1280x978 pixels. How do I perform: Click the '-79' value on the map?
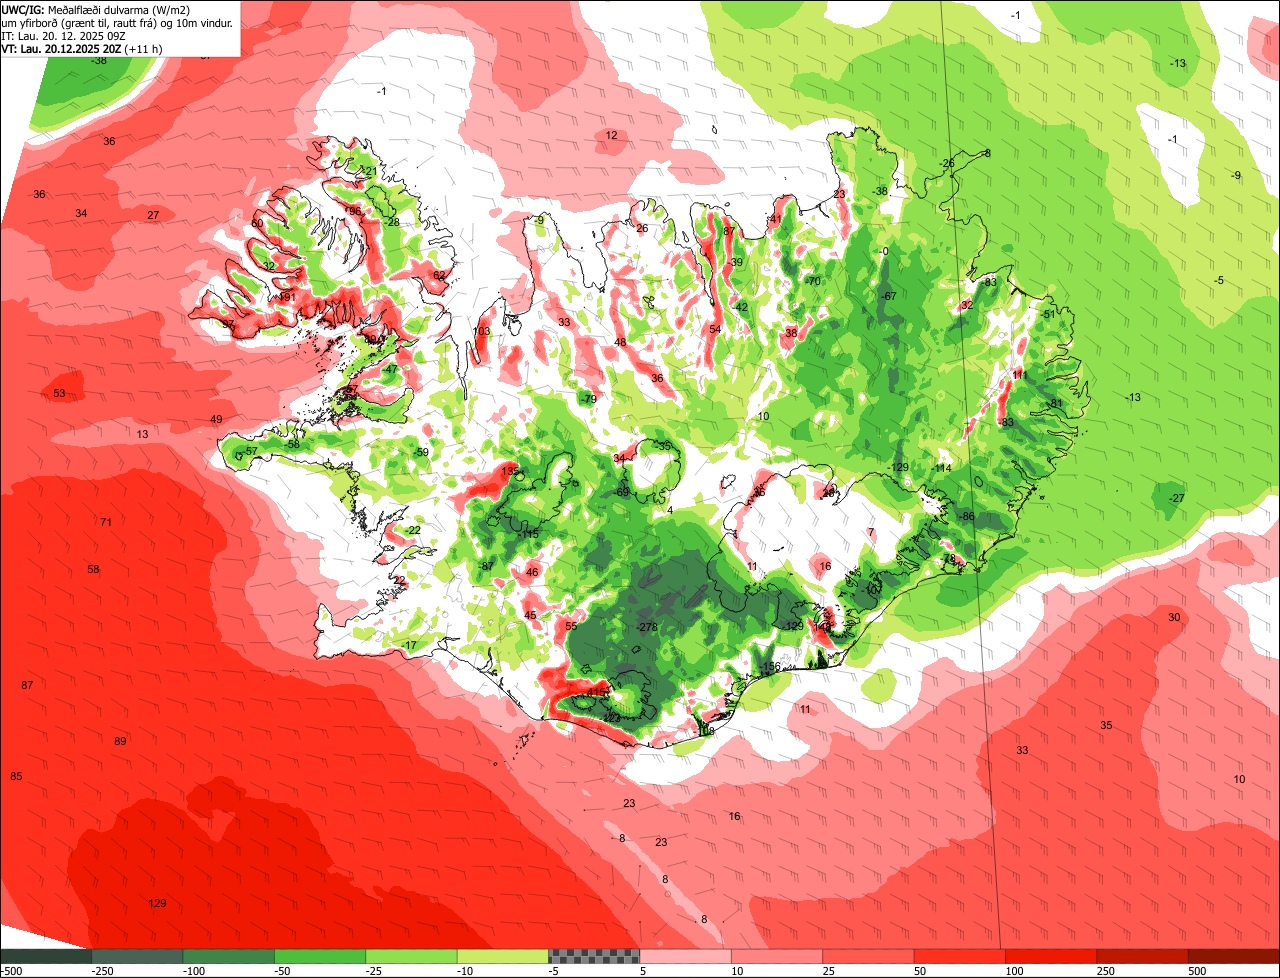(588, 400)
